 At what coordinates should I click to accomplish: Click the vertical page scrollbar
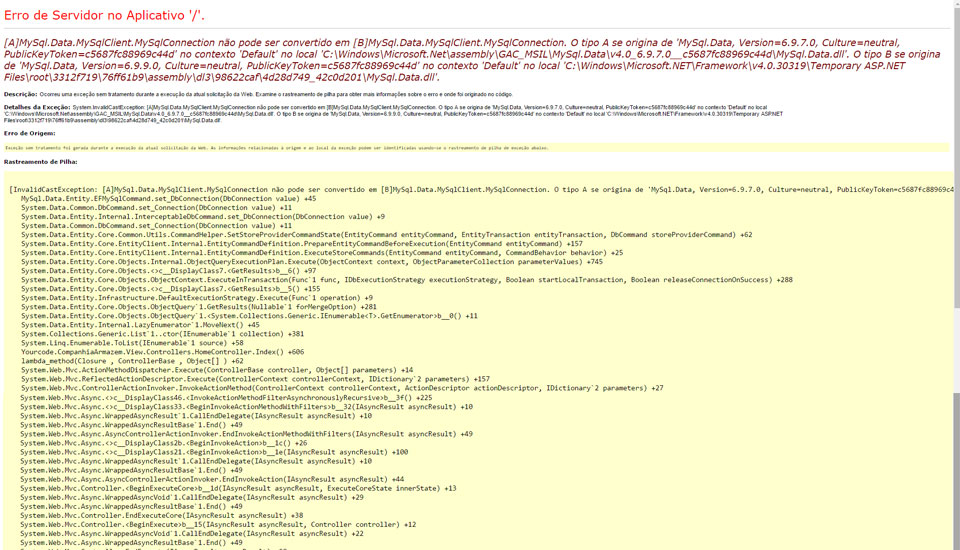pos(956,275)
